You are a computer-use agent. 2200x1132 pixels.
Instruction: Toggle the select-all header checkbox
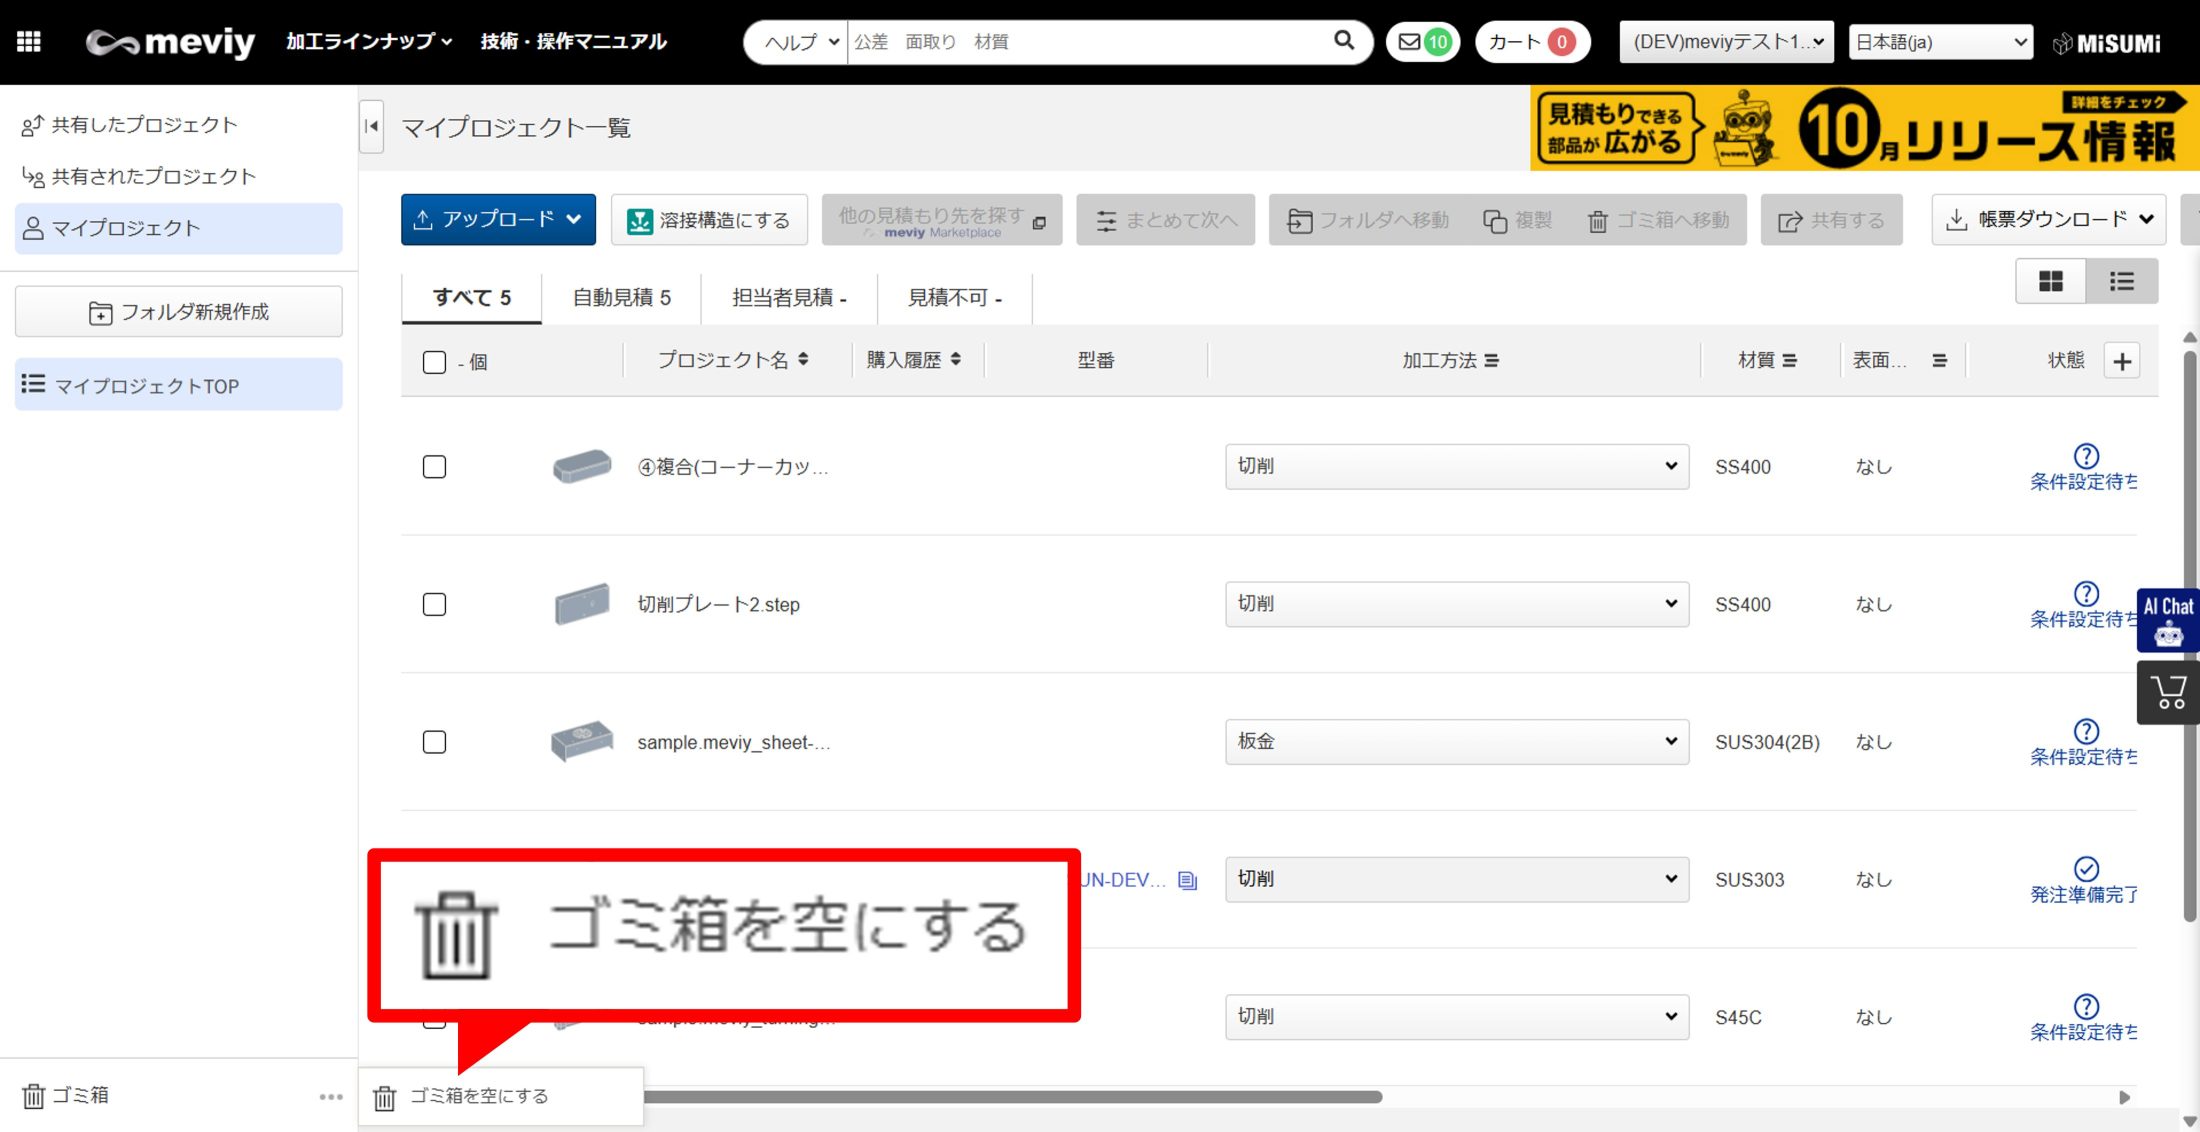point(434,362)
